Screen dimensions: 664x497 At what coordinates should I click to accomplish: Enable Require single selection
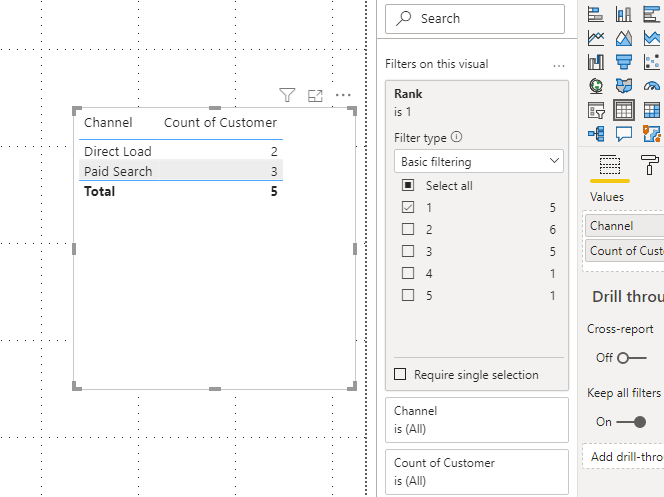click(x=400, y=374)
